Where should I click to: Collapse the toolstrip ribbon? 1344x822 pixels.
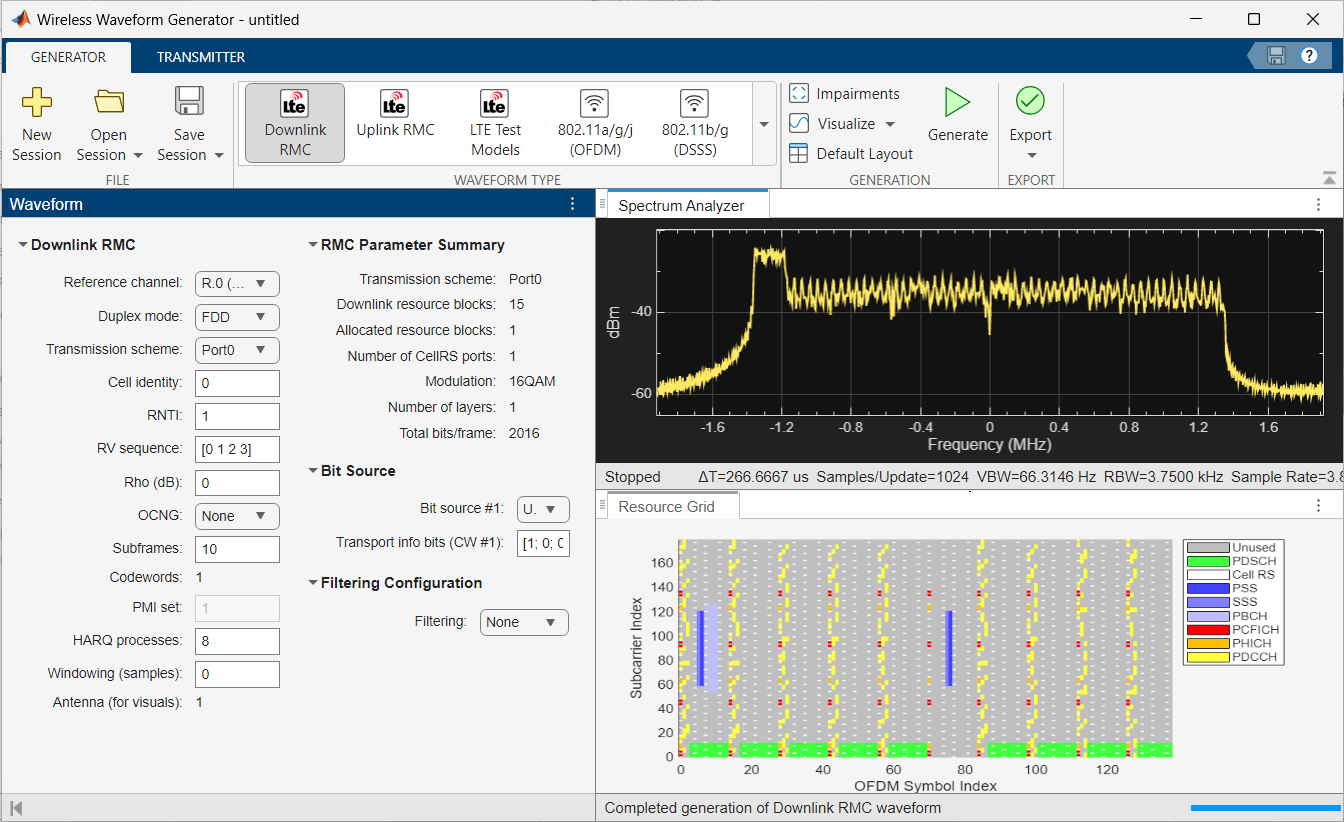click(1329, 178)
